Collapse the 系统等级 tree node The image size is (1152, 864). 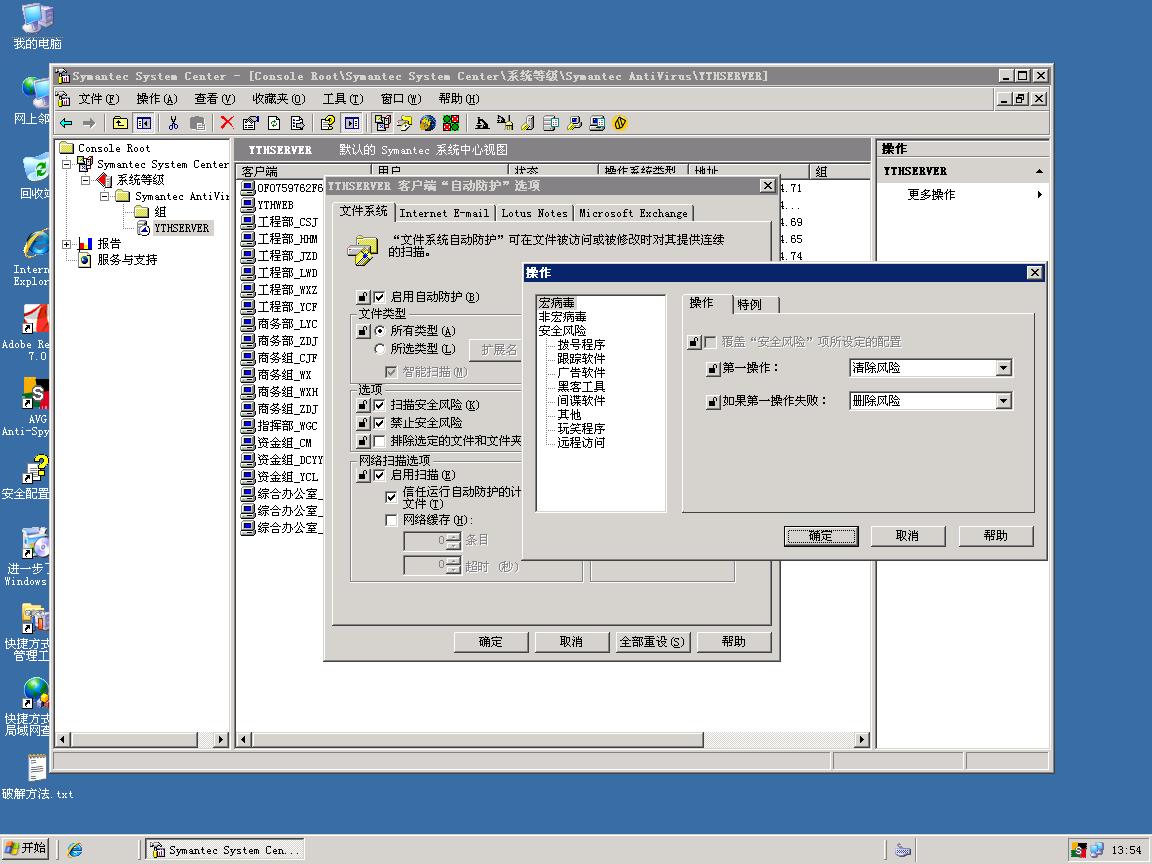(85, 180)
